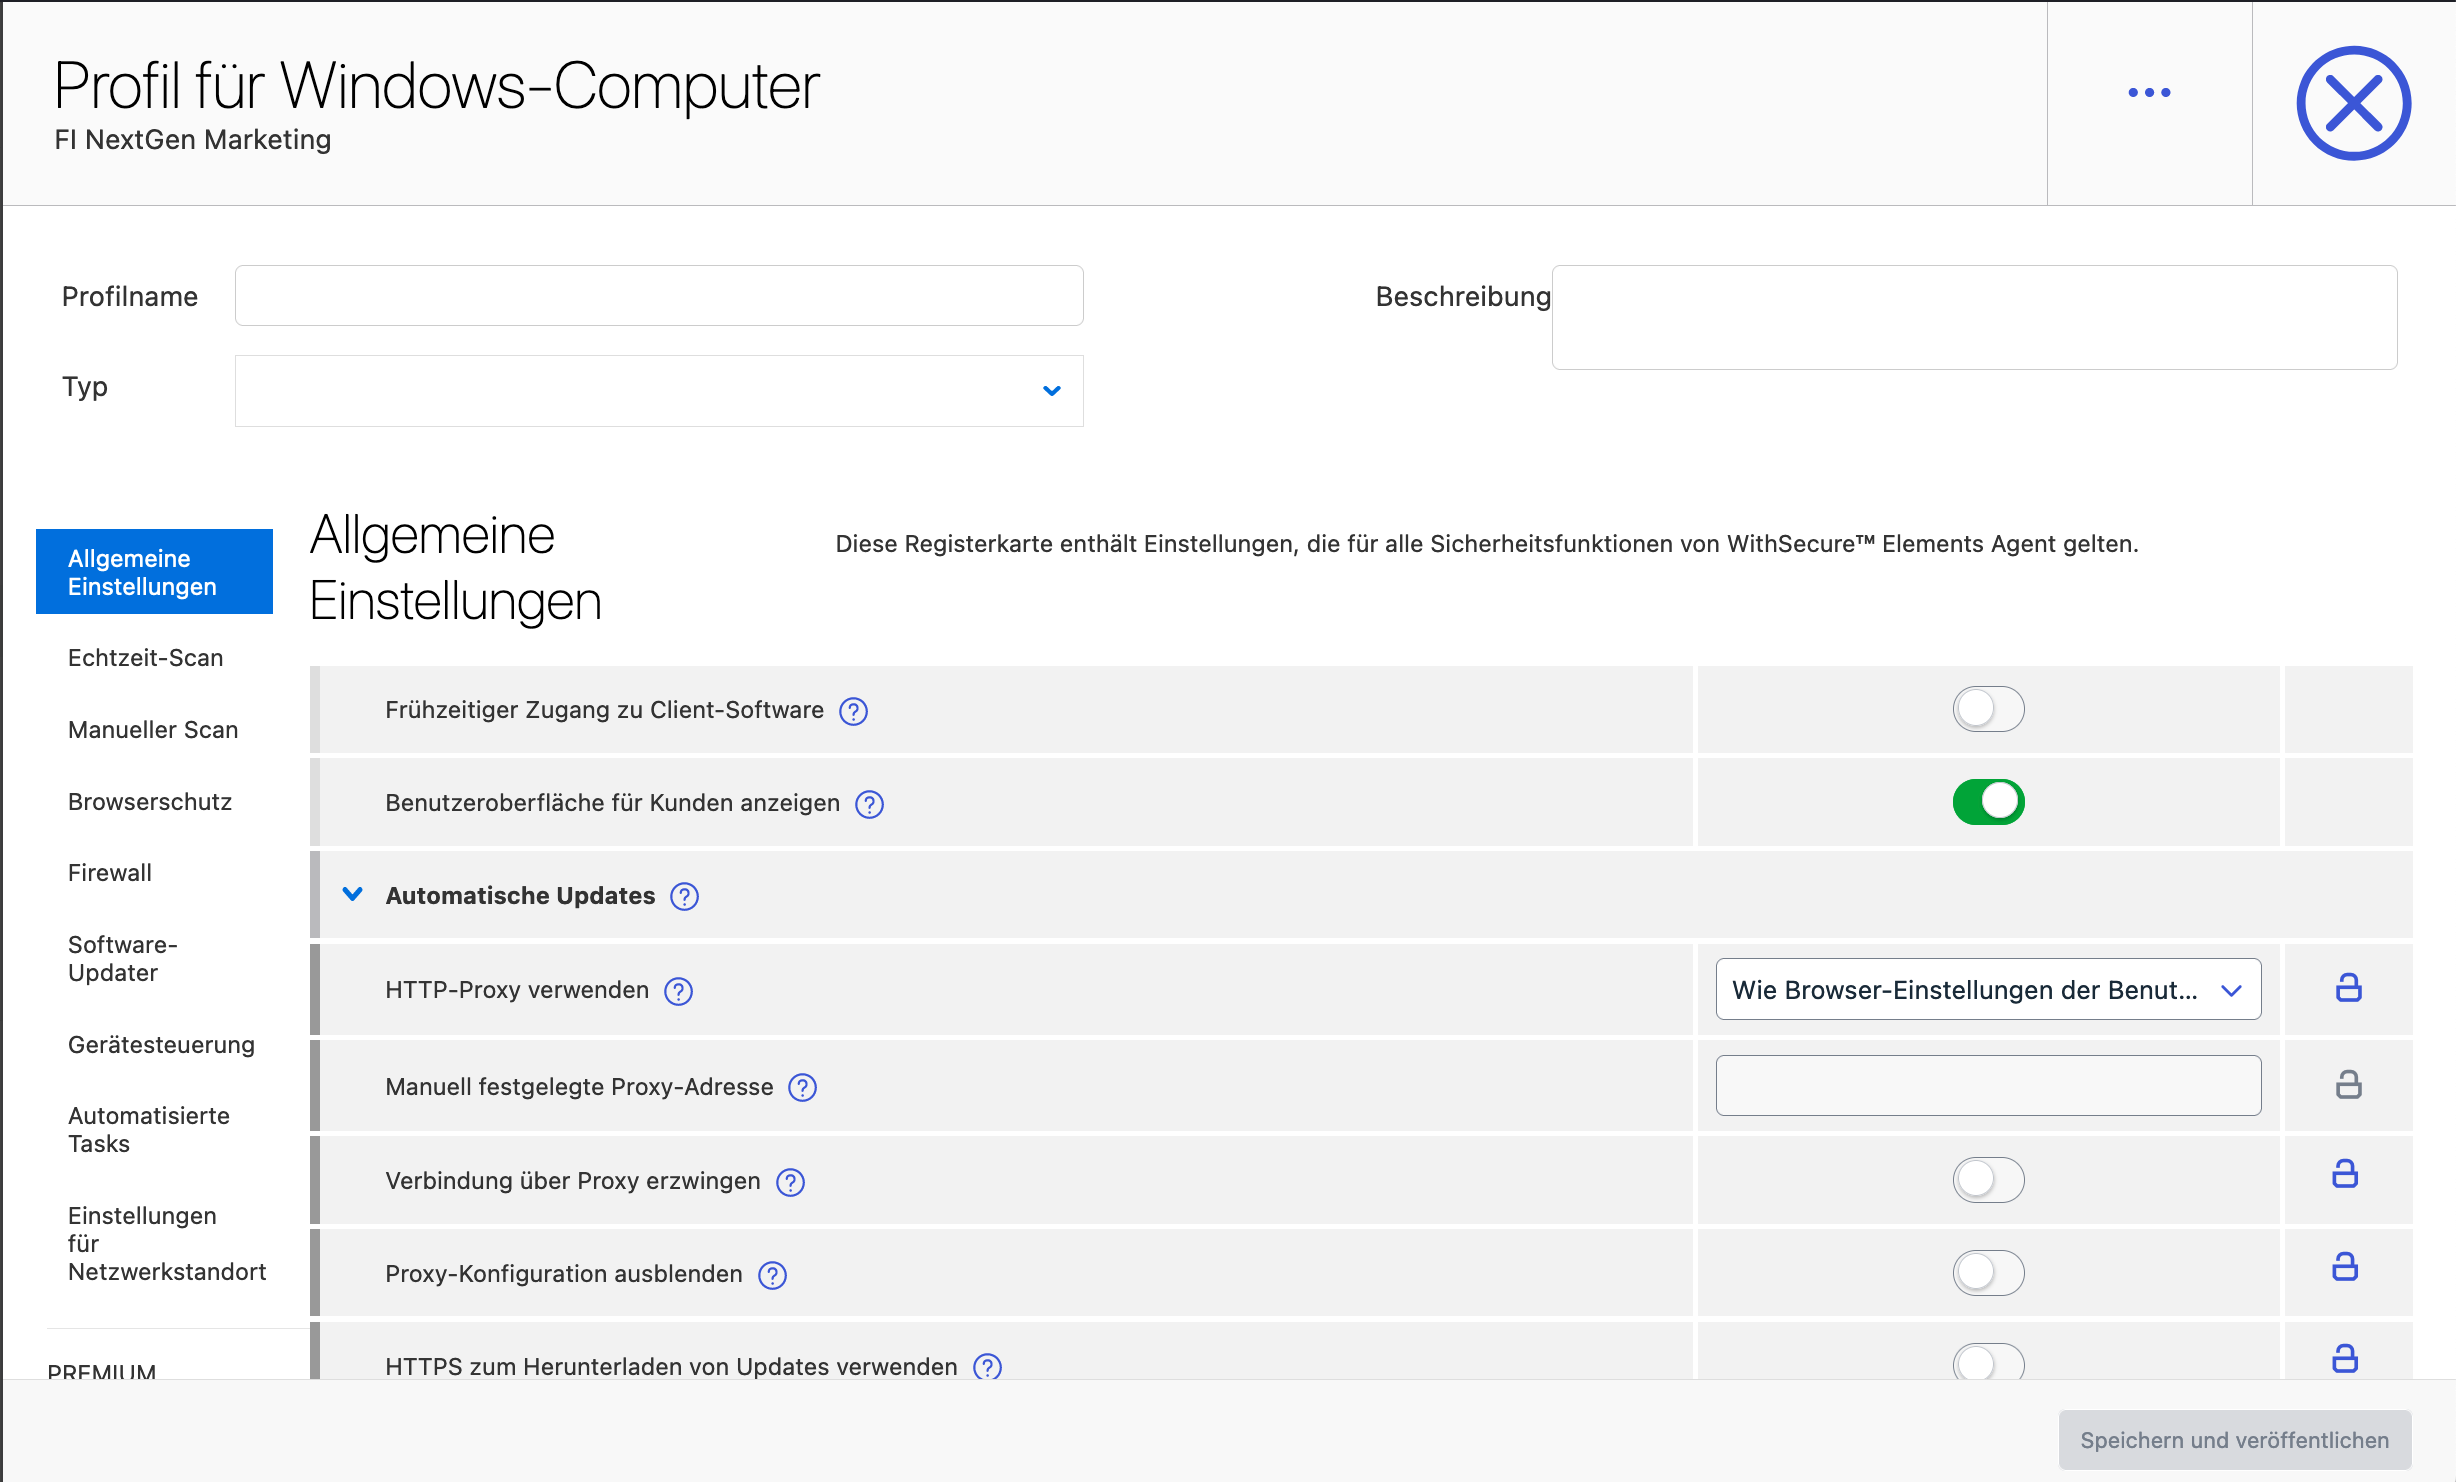Close the profile editor with X button
Image resolution: width=2456 pixels, height=1482 pixels.
pos(2353,103)
